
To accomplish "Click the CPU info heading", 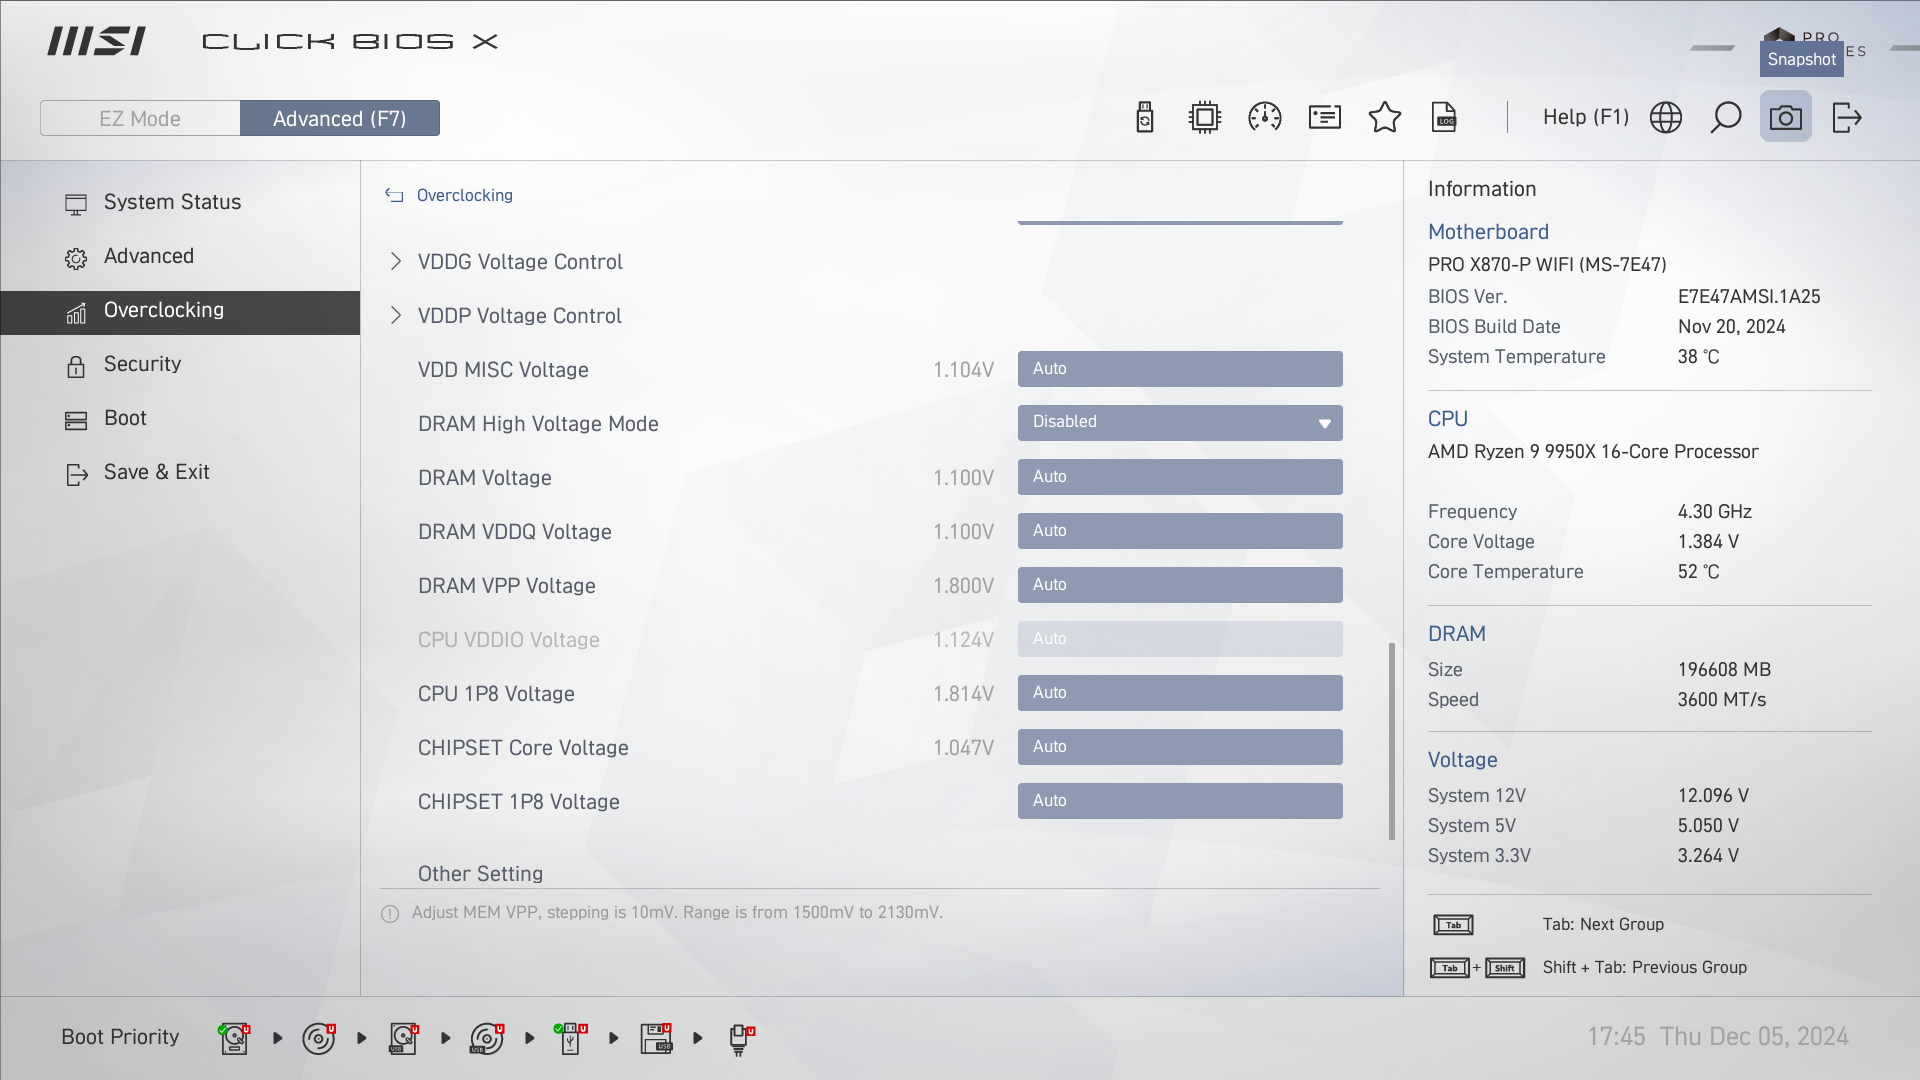I will click(x=1448, y=419).
